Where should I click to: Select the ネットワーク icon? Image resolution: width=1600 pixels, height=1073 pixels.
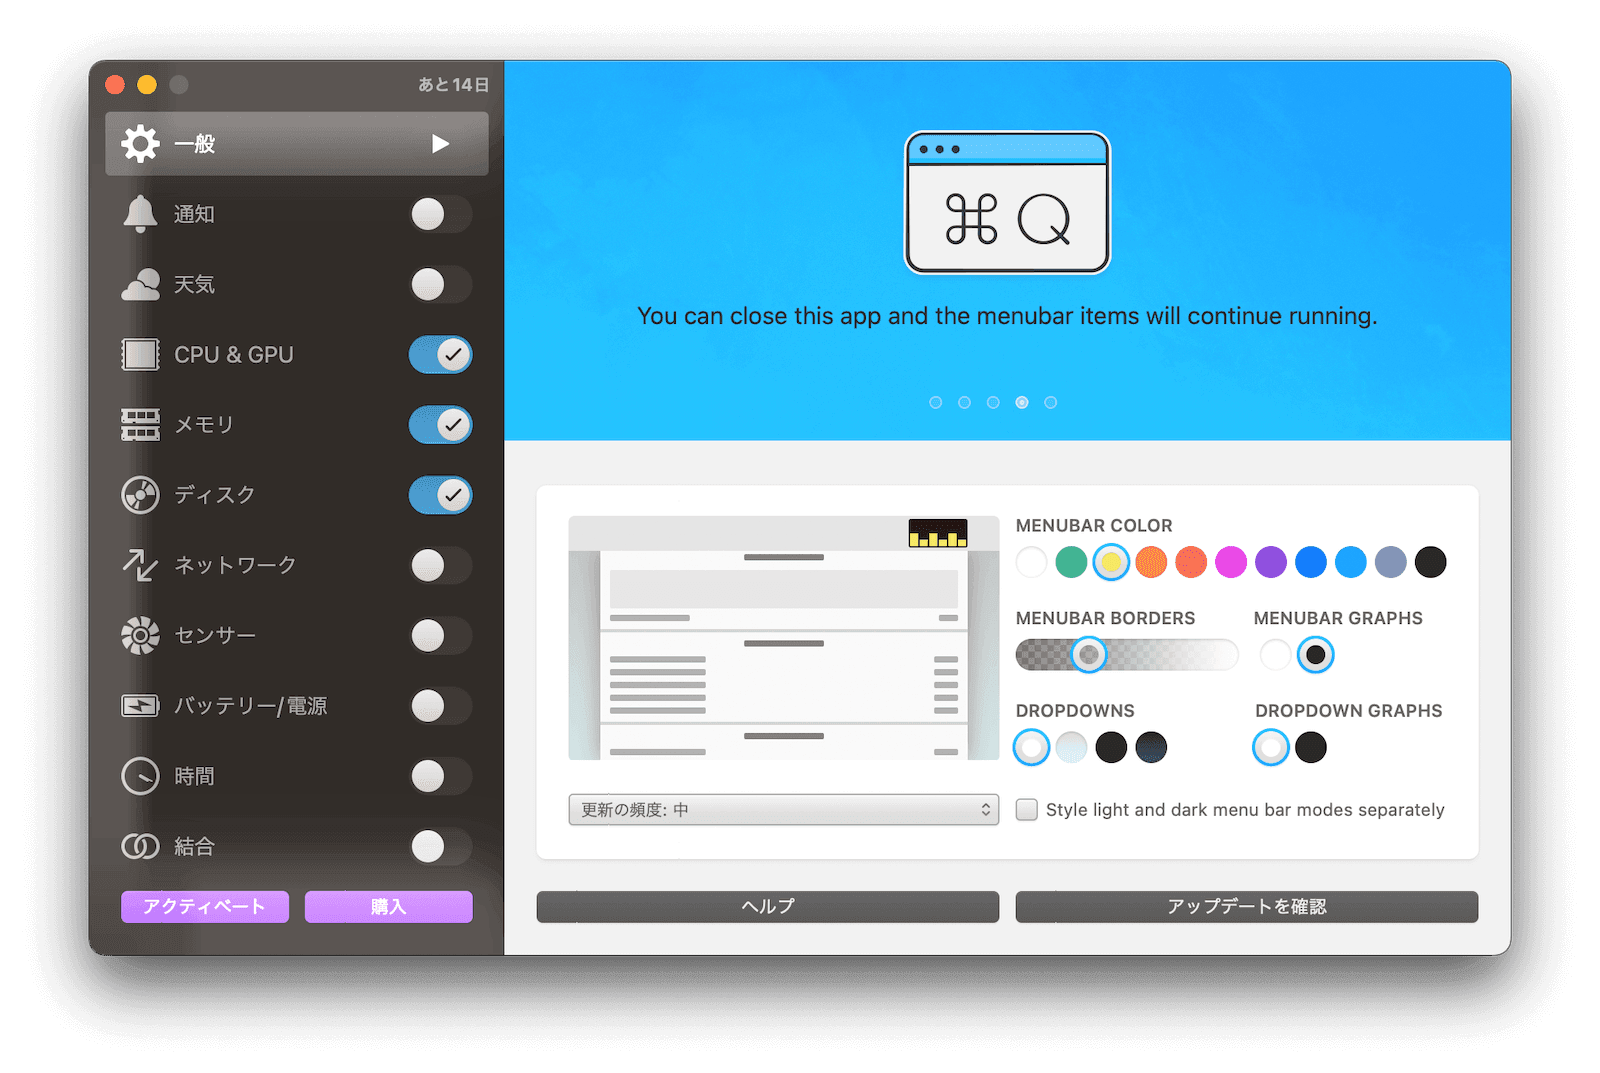(140, 564)
